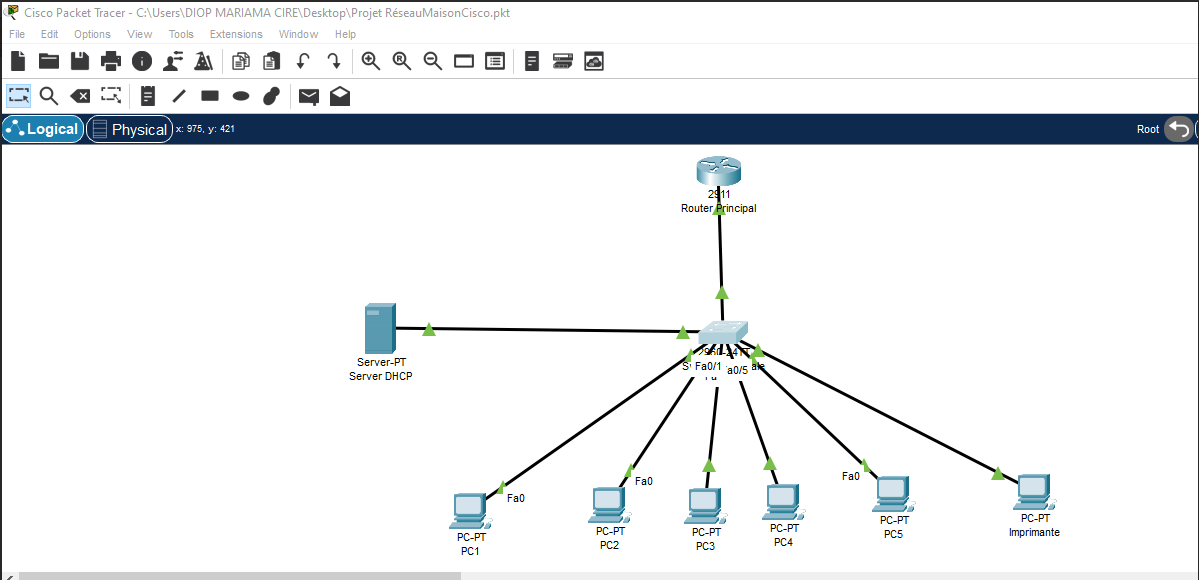Switch to the Physical workspace tab
The height and width of the screenshot is (580, 1199).
point(129,129)
